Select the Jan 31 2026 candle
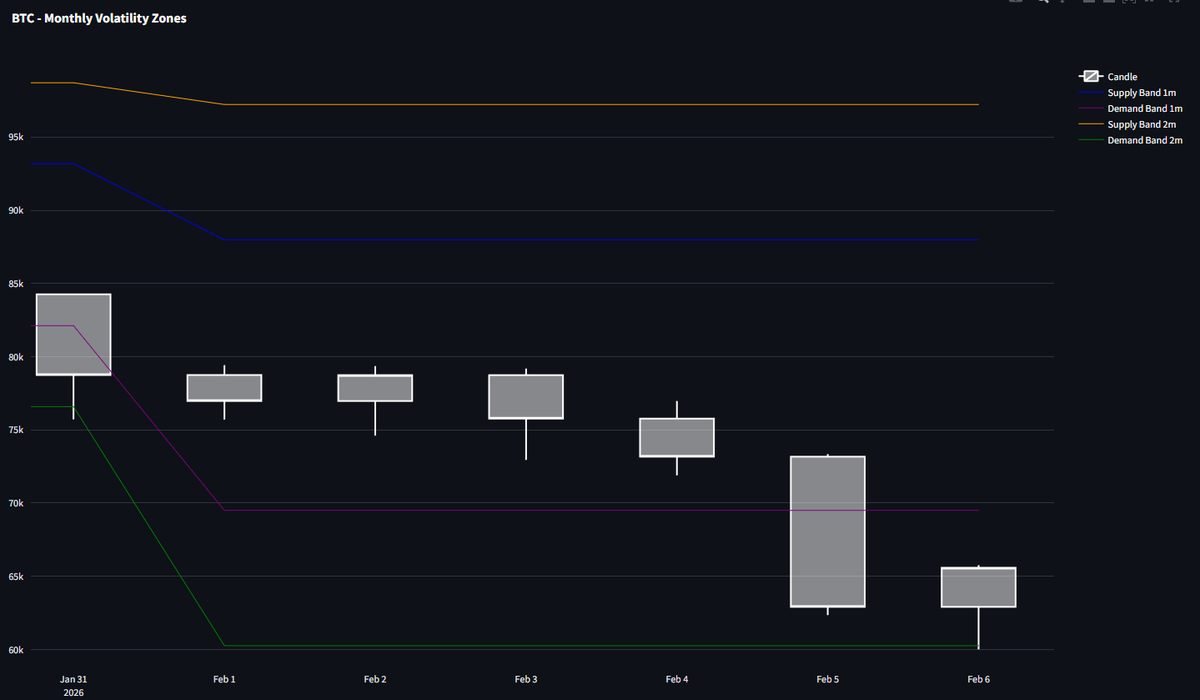The image size is (1200, 700). click(x=73, y=335)
